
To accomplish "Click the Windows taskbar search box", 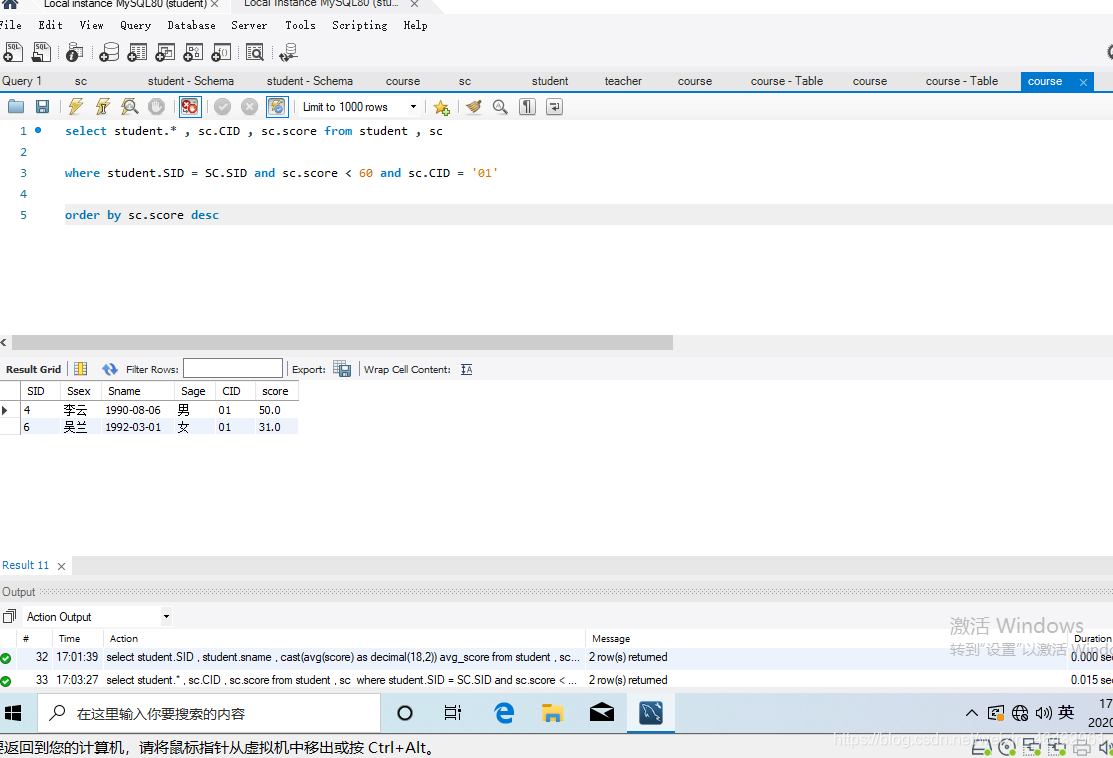I will pos(209,713).
